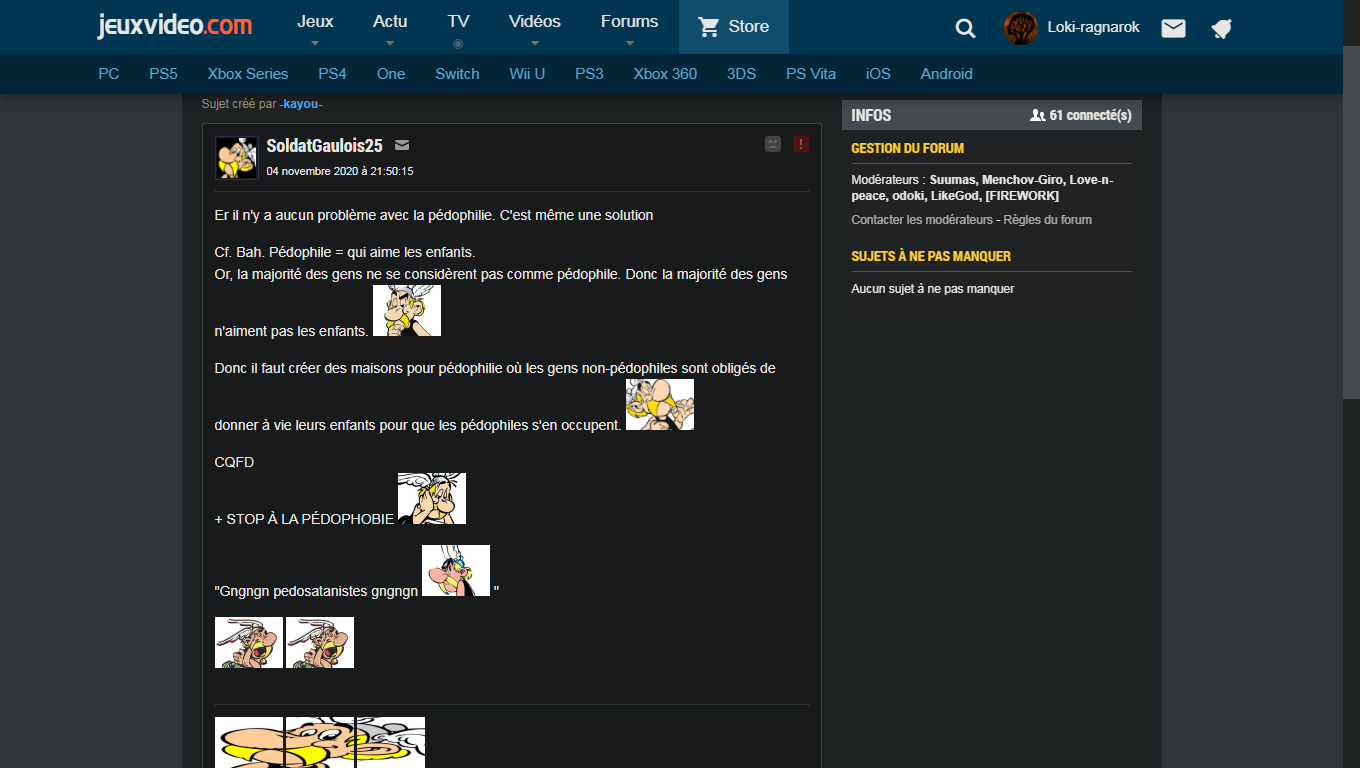Select the PS3 platform link
Image resolution: width=1360 pixels, height=768 pixels.
[589, 74]
